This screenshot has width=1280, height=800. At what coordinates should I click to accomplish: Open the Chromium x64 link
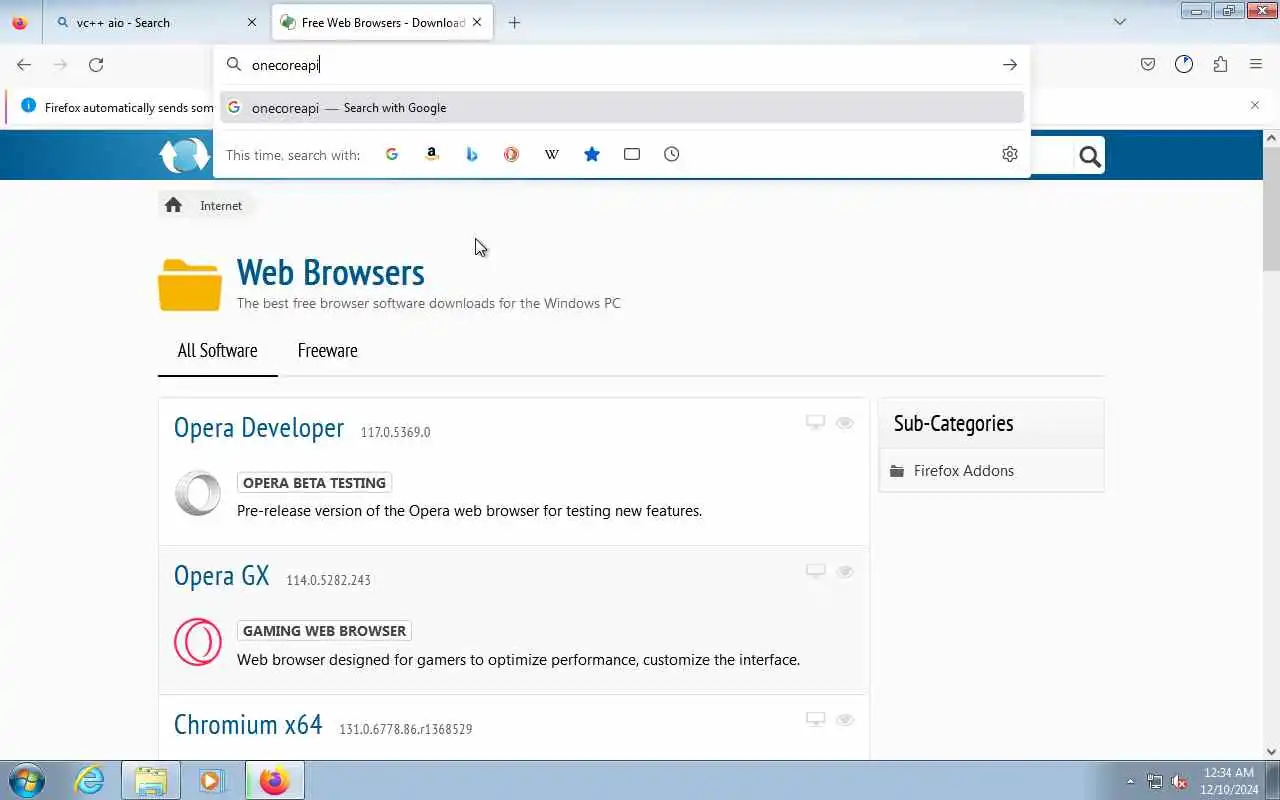[248, 724]
